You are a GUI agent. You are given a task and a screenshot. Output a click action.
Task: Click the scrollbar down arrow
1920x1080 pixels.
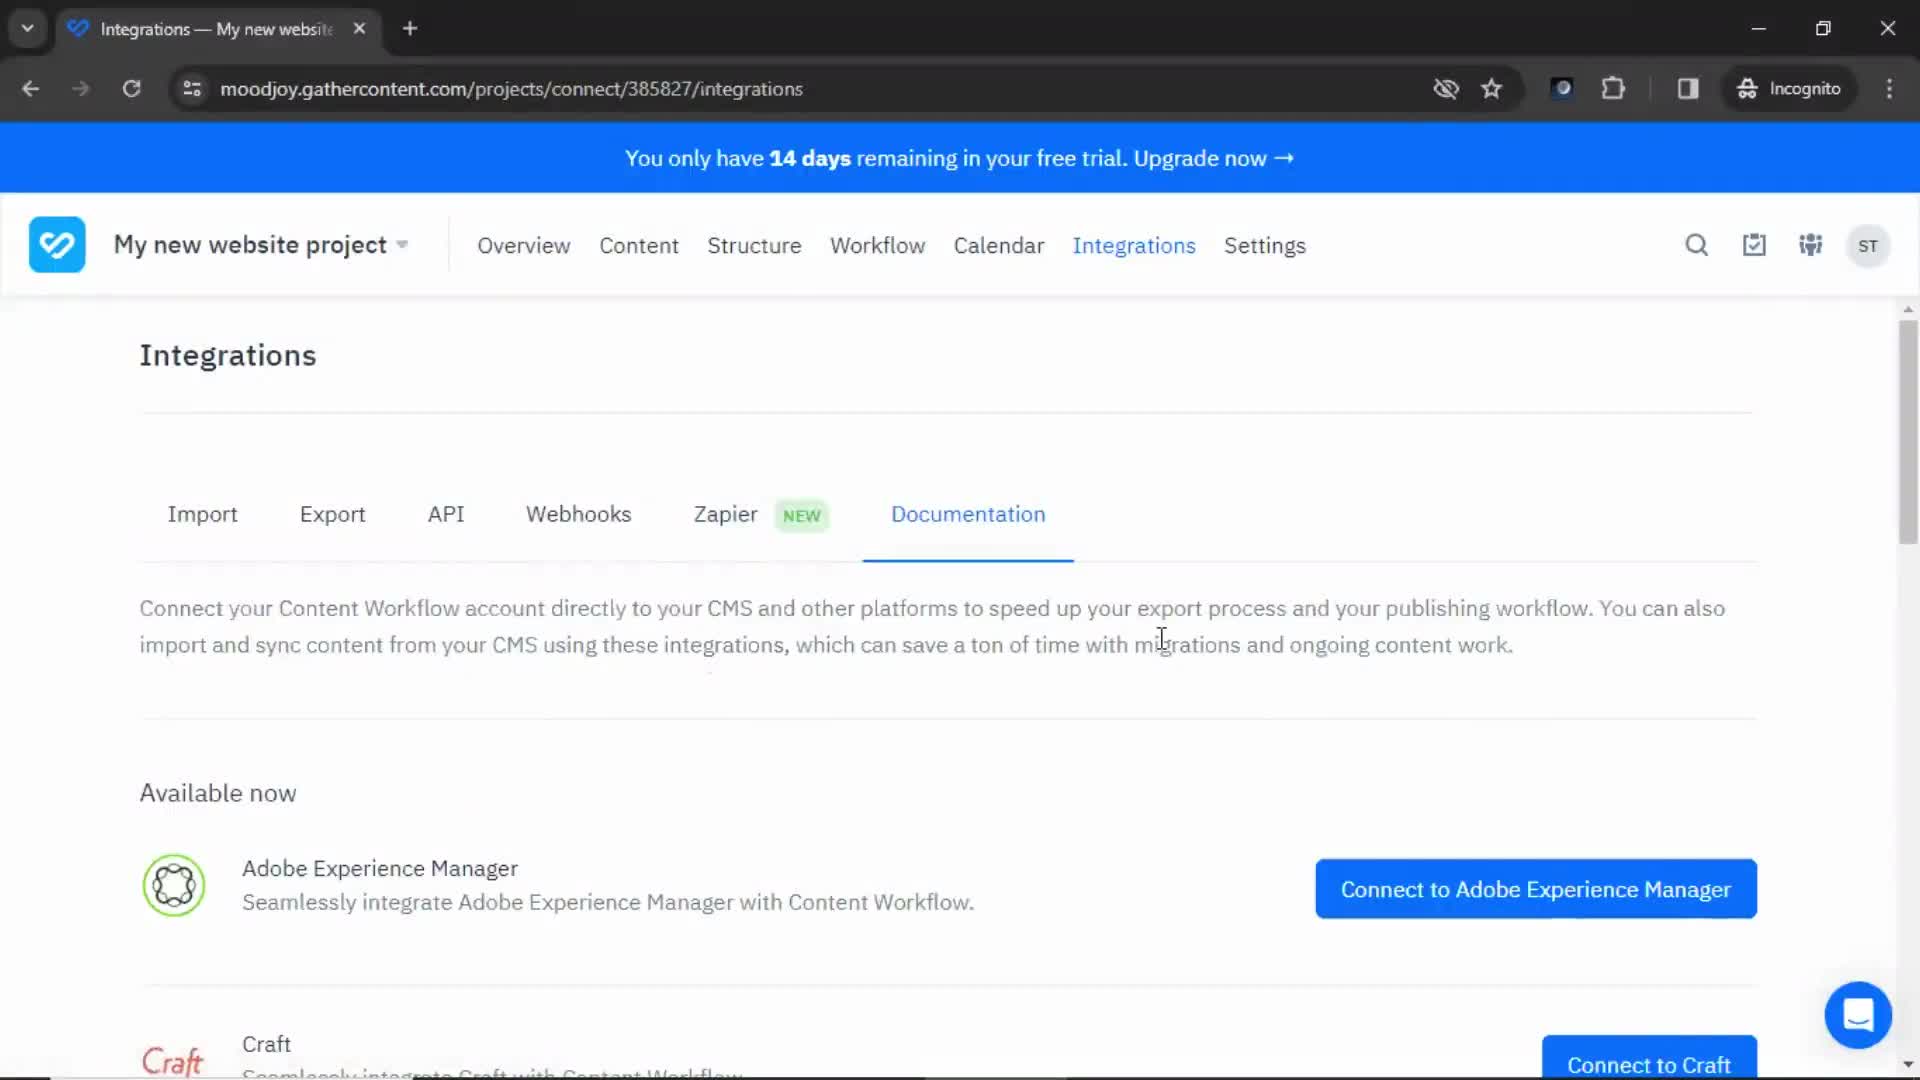pyautogui.click(x=1908, y=1064)
